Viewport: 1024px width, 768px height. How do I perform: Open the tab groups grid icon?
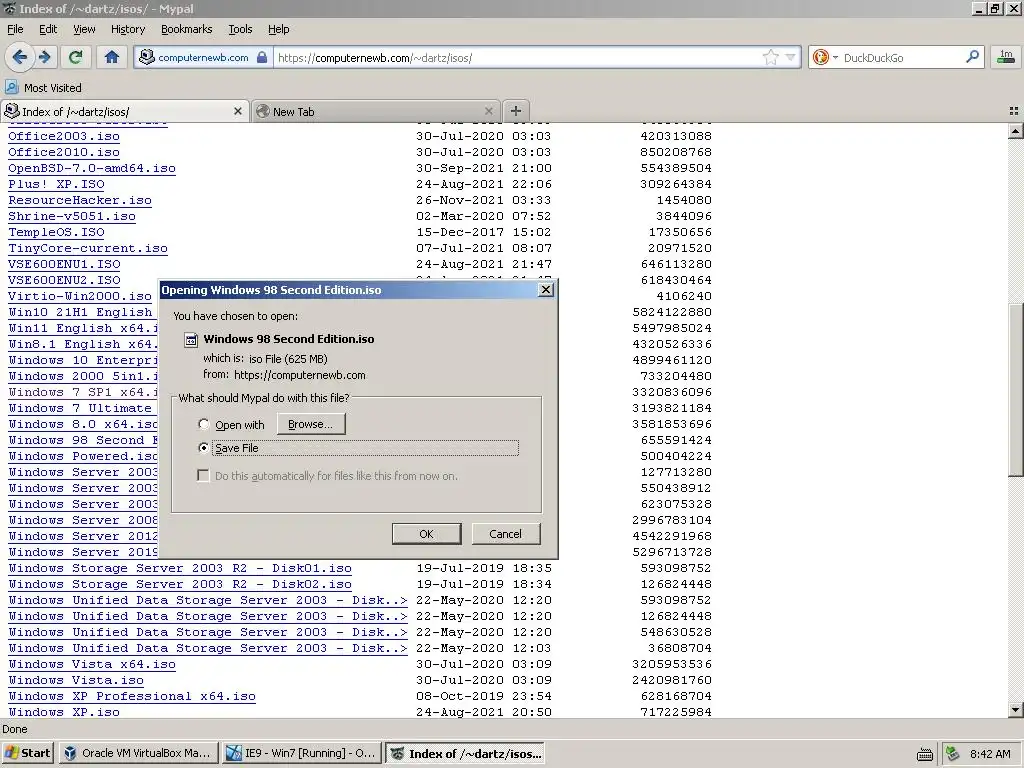pos(1014,112)
